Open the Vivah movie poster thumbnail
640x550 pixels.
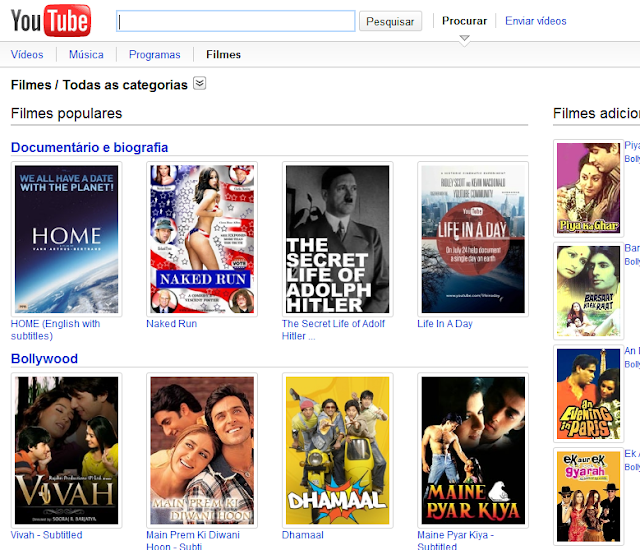tap(67, 450)
